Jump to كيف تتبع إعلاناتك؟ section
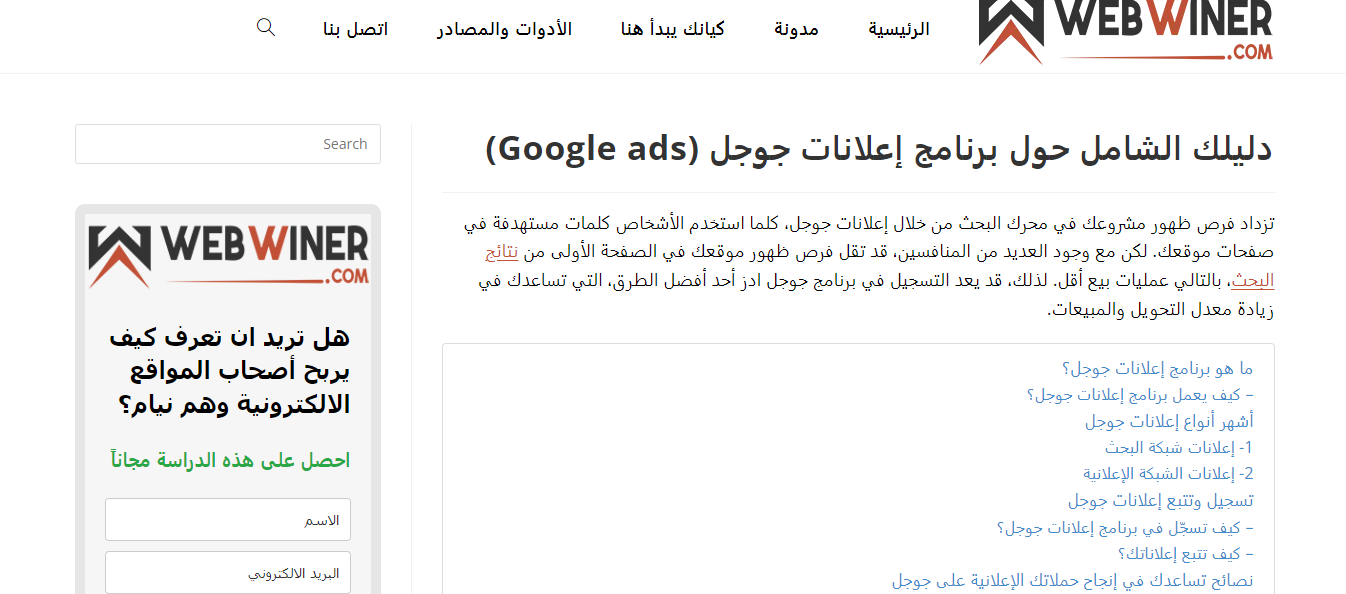 [1186, 553]
